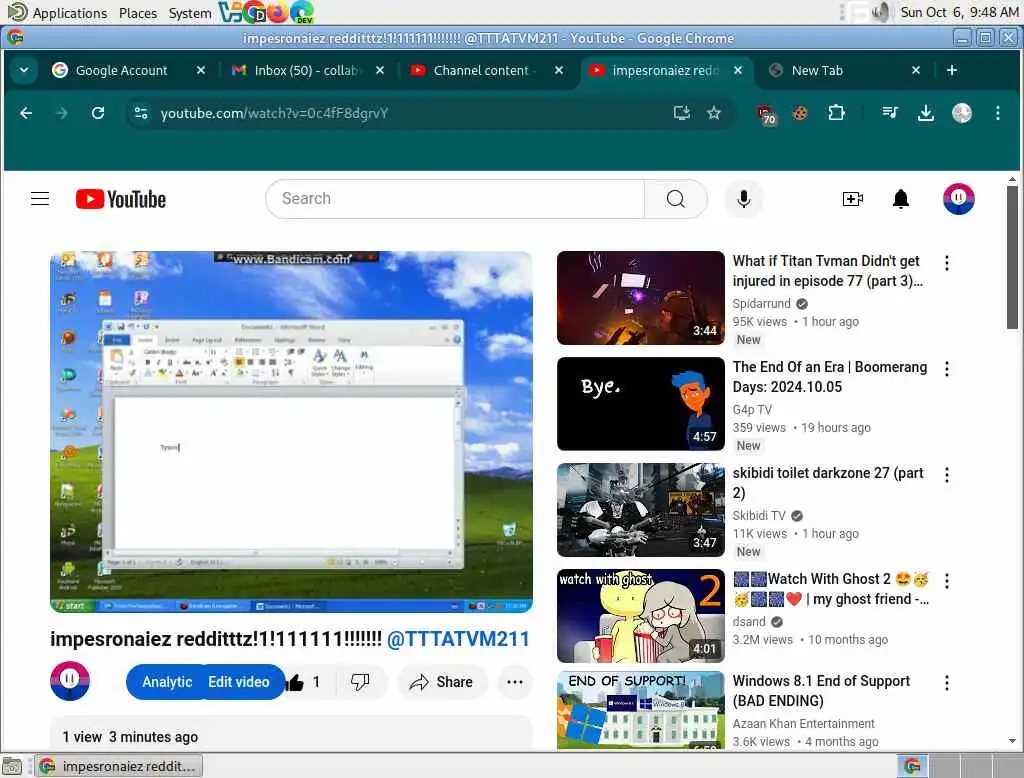Dislike the video with thumbs down

coord(360,682)
